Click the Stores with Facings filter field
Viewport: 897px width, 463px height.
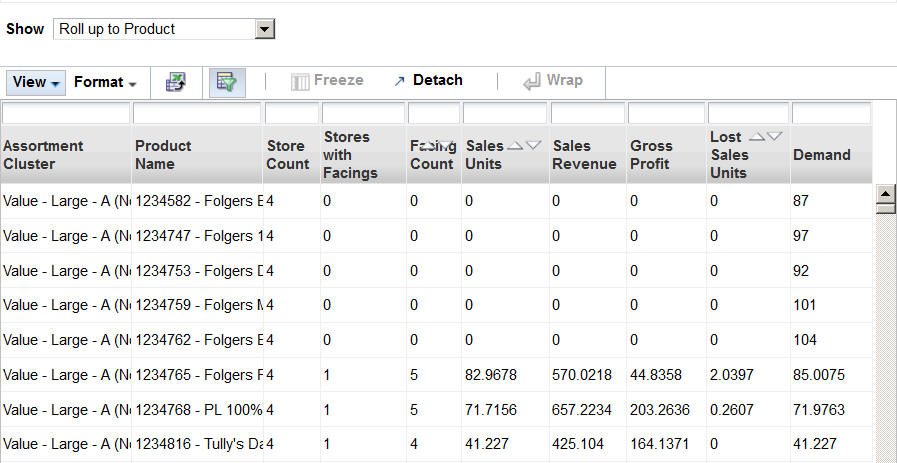point(363,113)
